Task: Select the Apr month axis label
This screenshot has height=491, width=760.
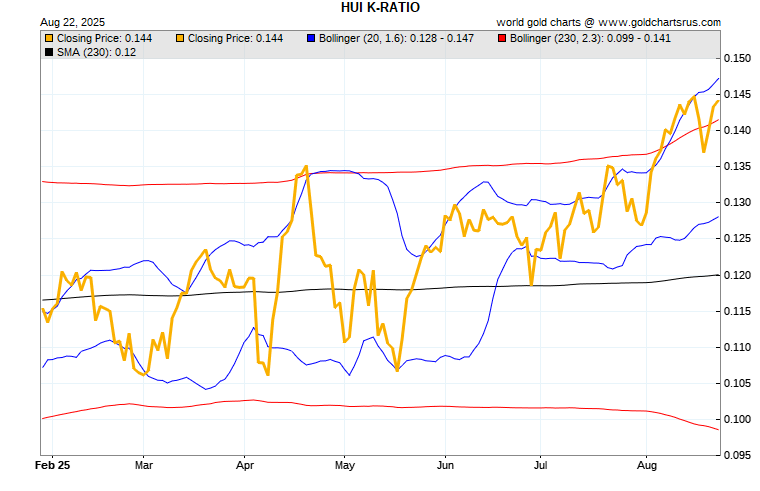Action: click(x=245, y=466)
